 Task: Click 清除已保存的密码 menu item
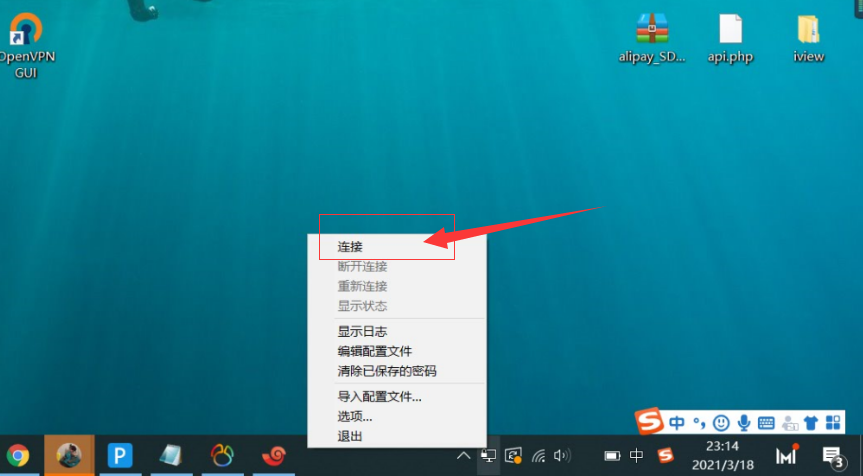(x=387, y=371)
